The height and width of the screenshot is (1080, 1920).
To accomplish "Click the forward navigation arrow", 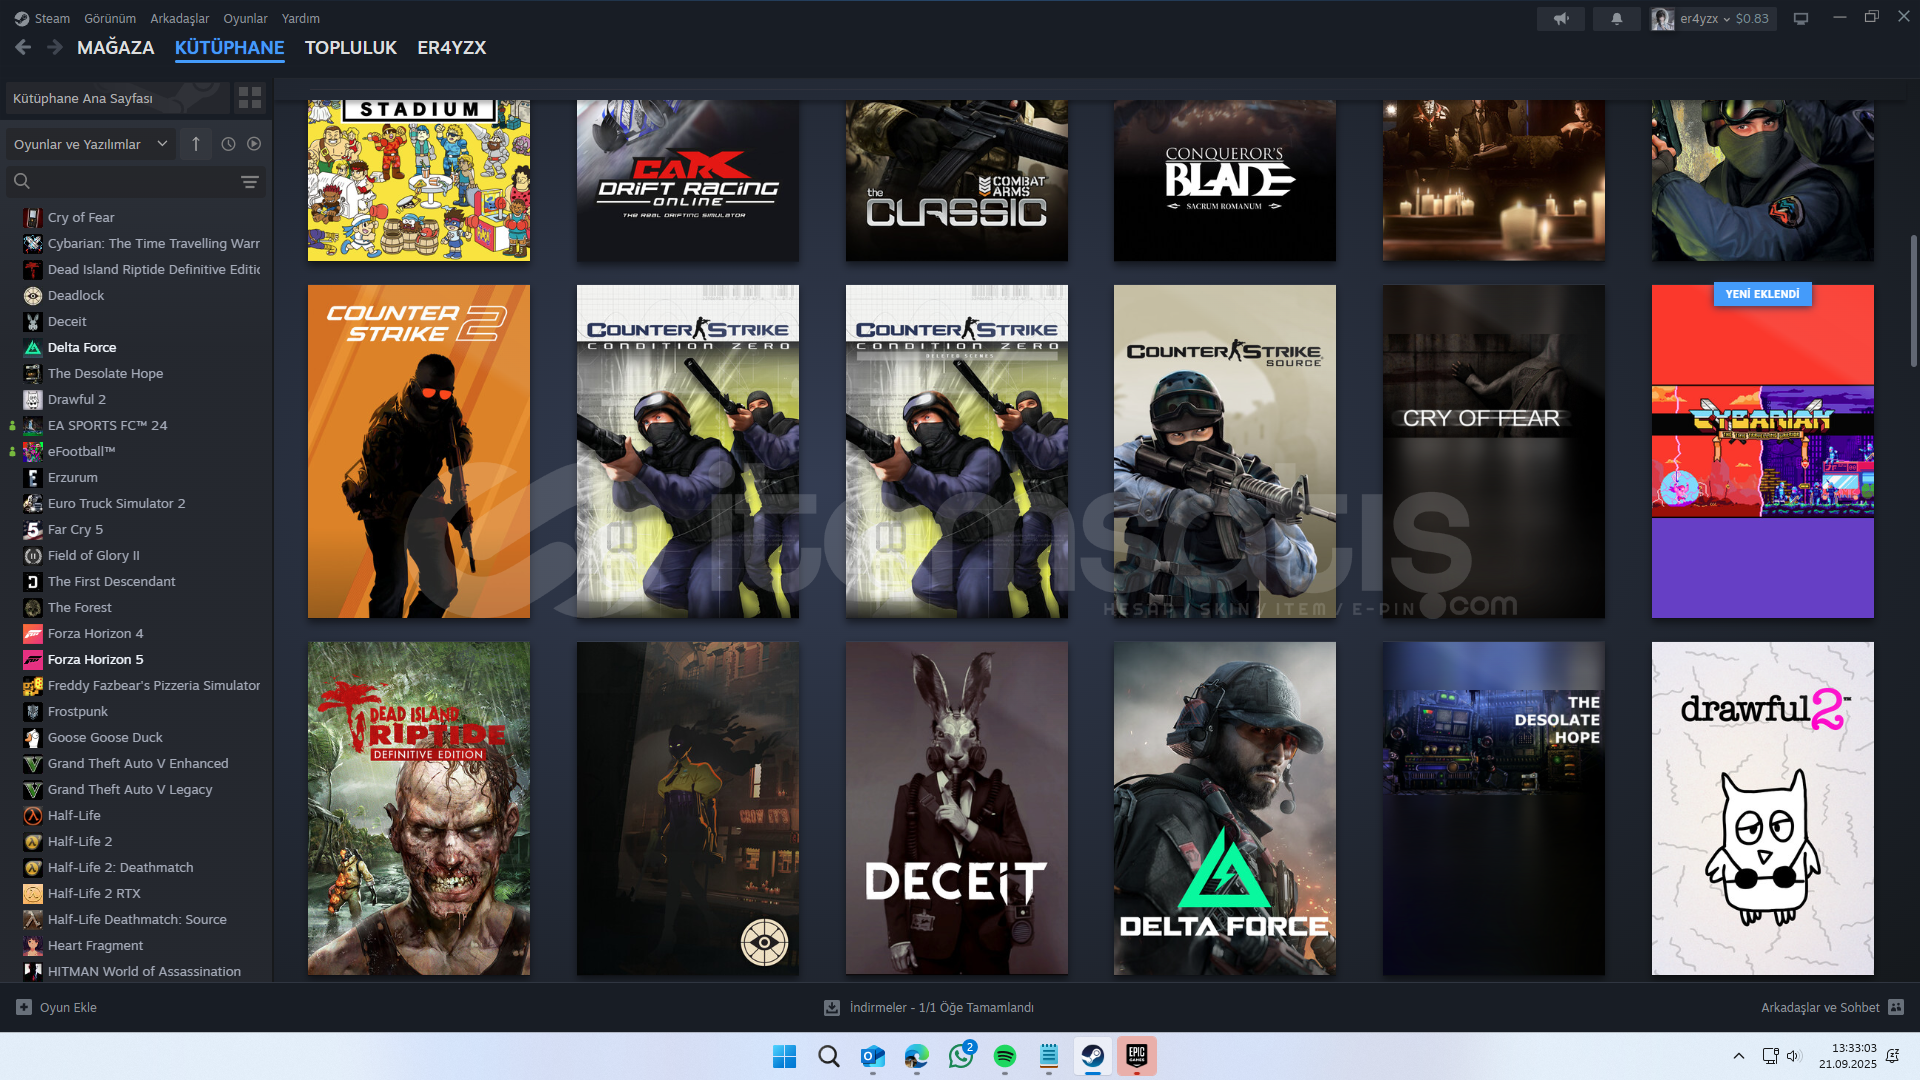I will [x=55, y=47].
